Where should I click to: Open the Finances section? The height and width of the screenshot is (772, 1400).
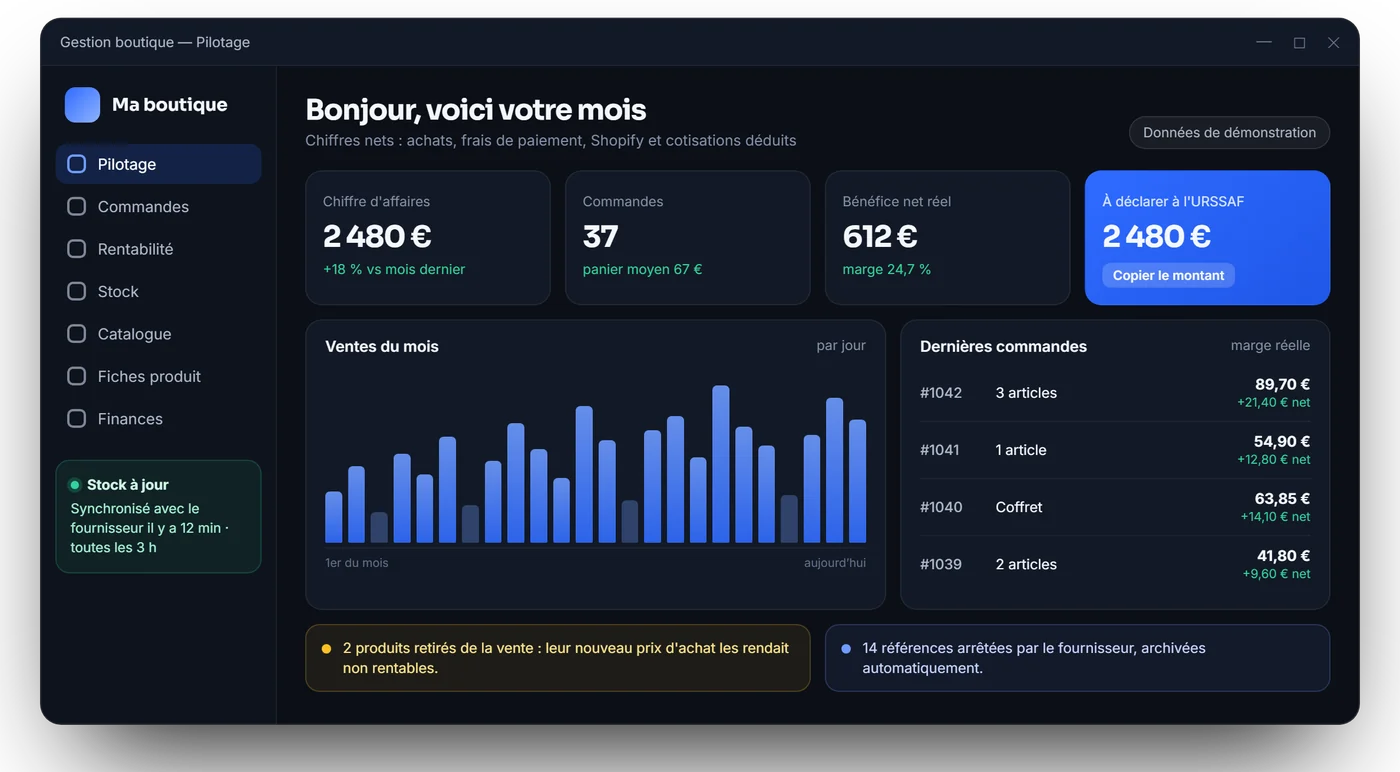pyautogui.click(x=158, y=419)
